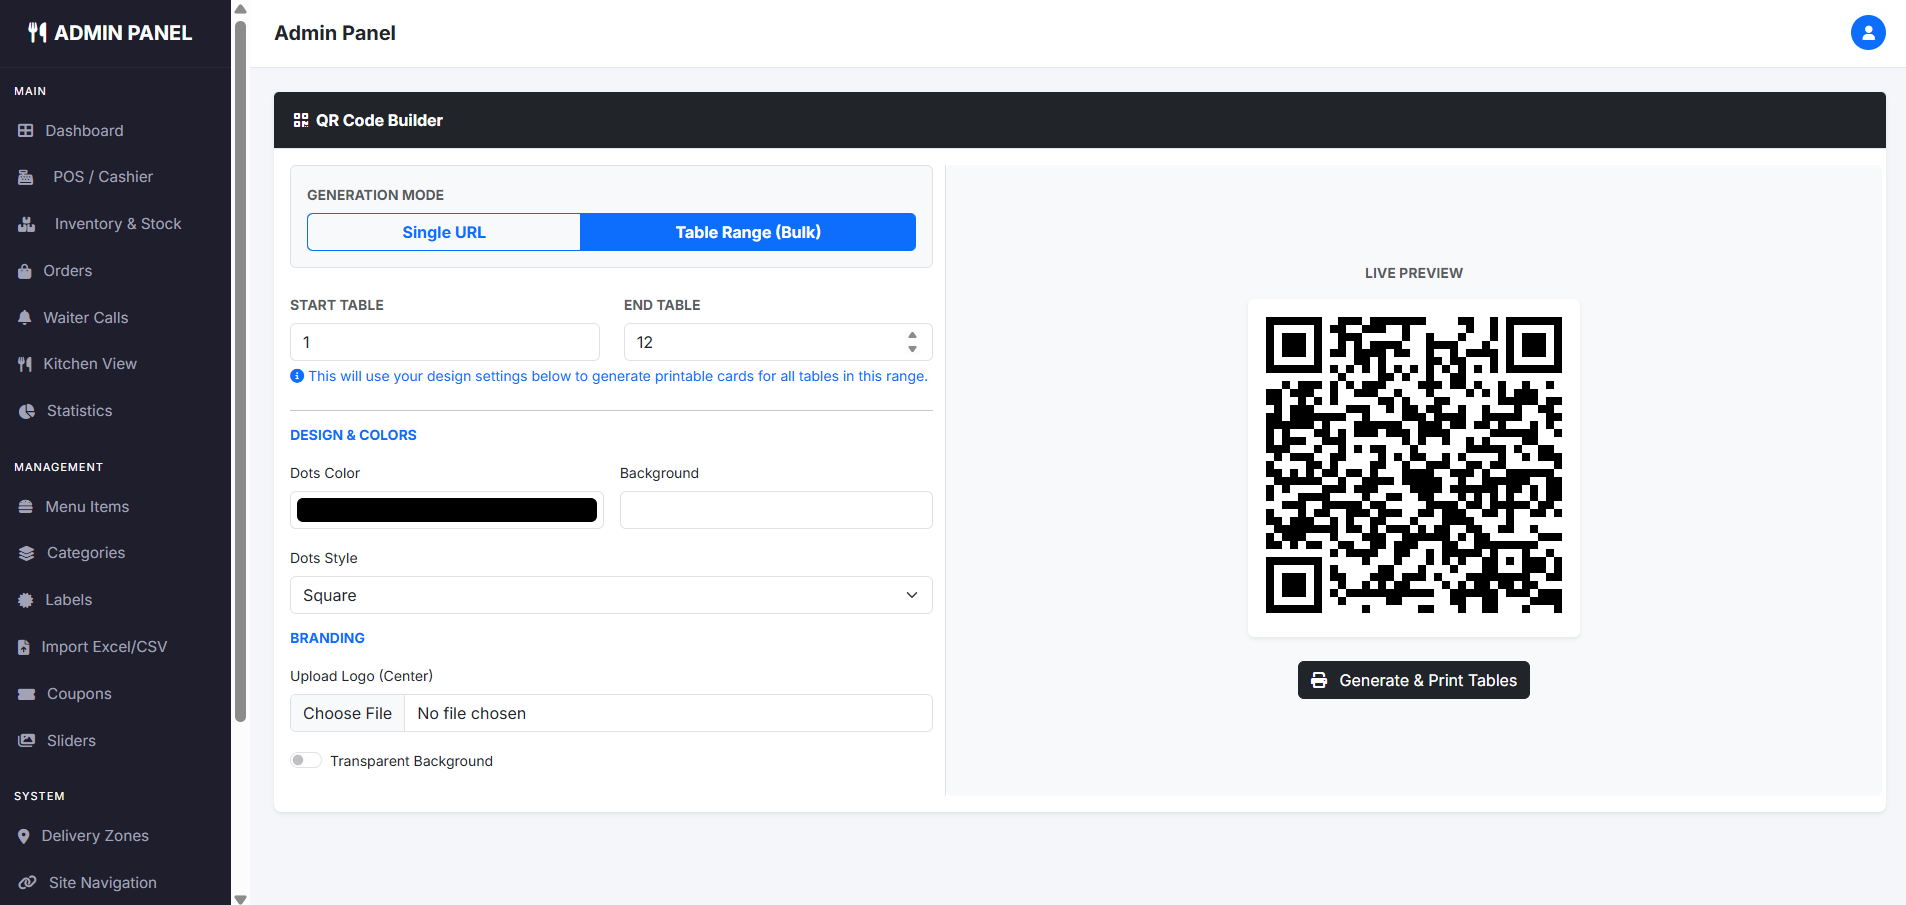Click the Coupons ticket icon

tap(27, 694)
